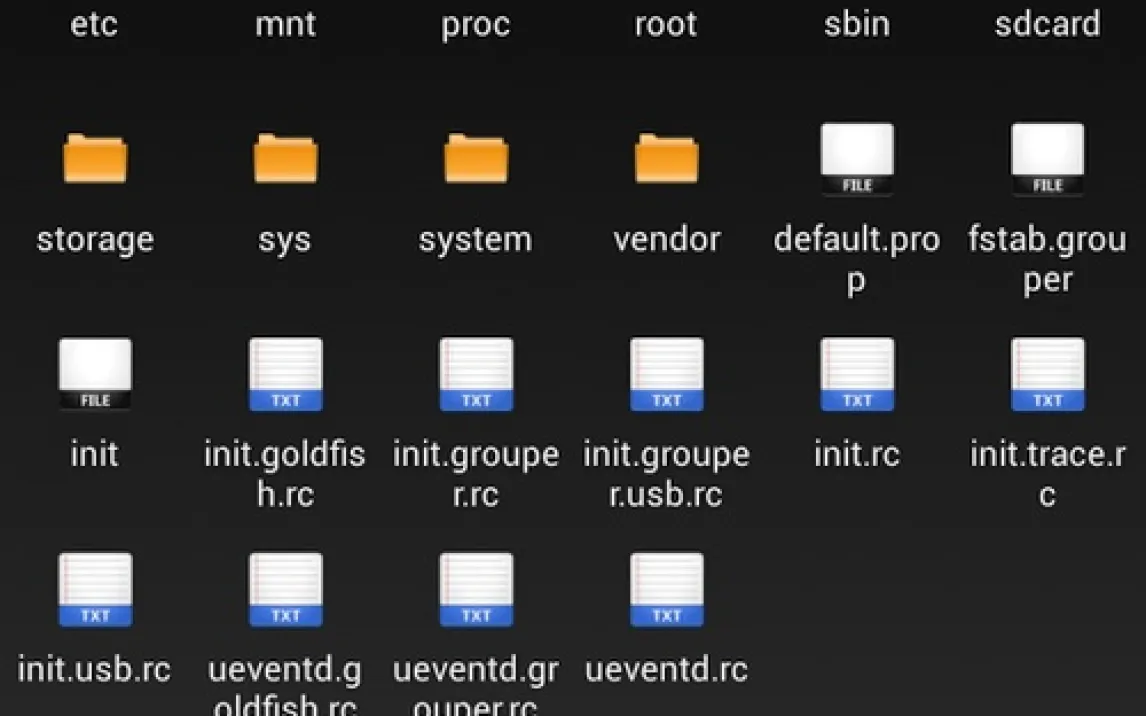Tap the etc folder label
Screen dimensions: 1146x716
pos(95,24)
